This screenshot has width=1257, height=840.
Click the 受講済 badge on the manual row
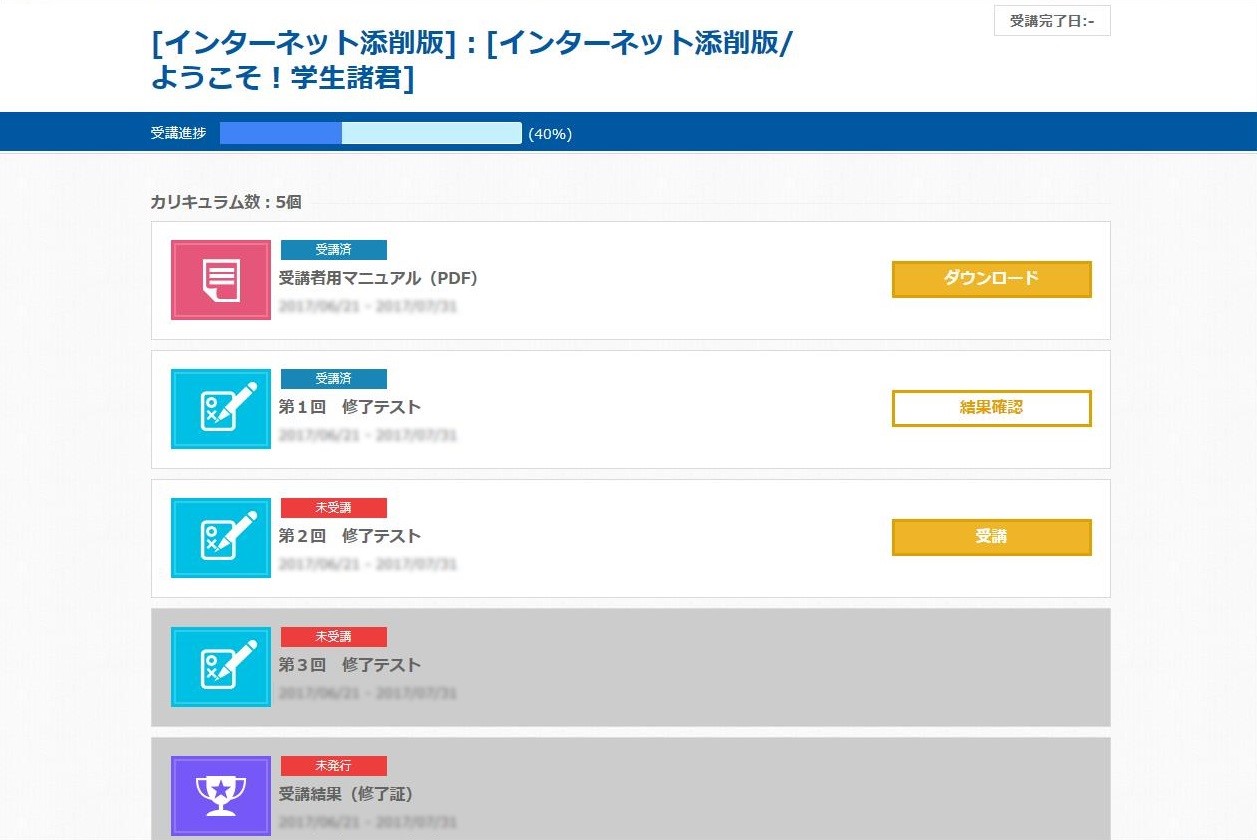click(x=334, y=250)
